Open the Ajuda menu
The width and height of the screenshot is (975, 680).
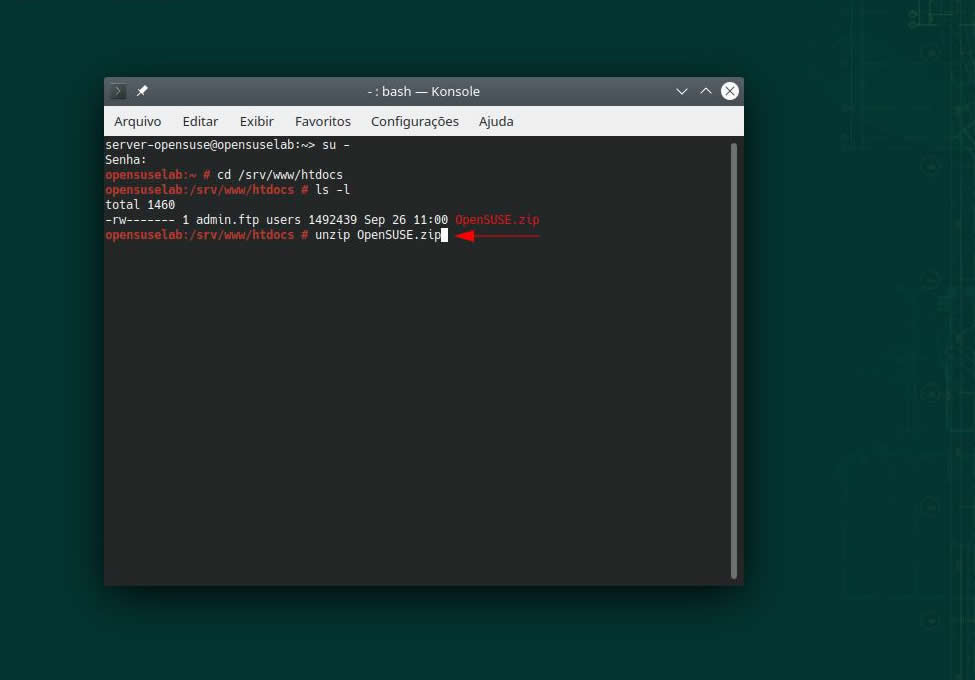tap(496, 121)
